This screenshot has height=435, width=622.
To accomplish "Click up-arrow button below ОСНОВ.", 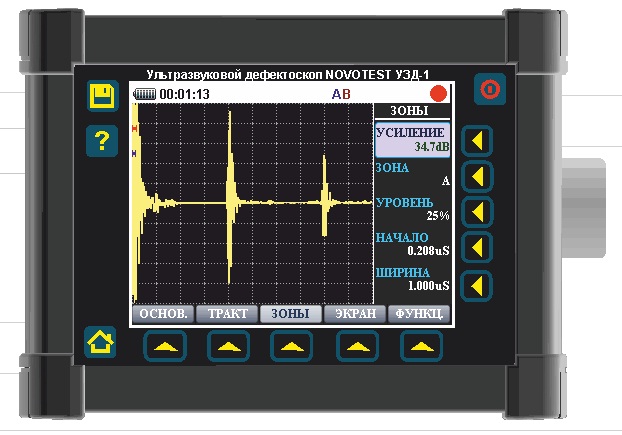I will [165, 346].
